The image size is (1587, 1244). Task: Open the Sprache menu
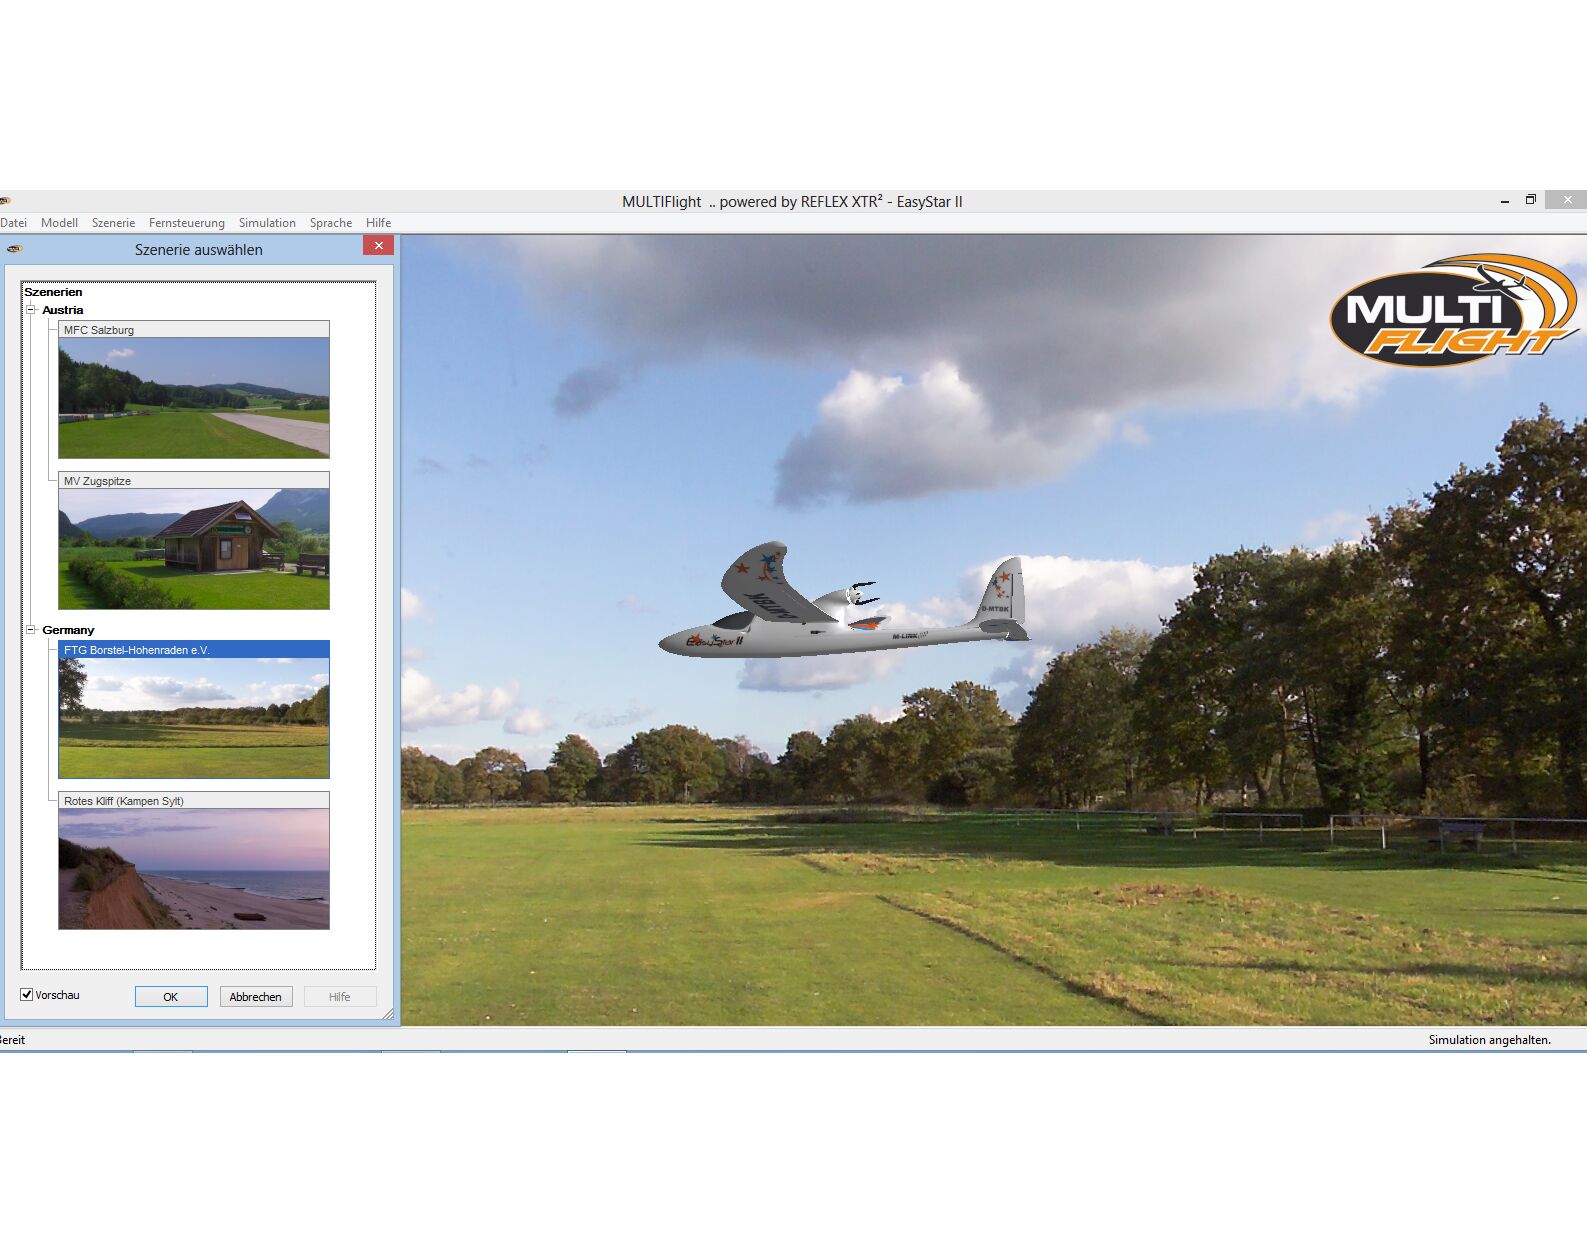click(330, 223)
